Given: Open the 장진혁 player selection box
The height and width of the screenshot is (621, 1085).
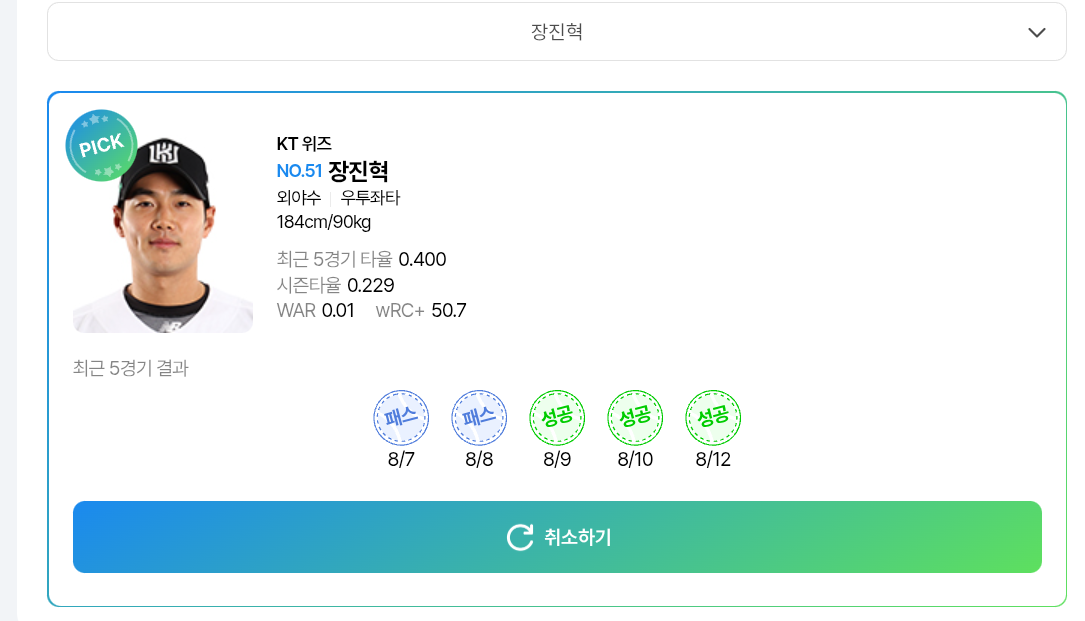Looking at the screenshot, I should (557, 32).
